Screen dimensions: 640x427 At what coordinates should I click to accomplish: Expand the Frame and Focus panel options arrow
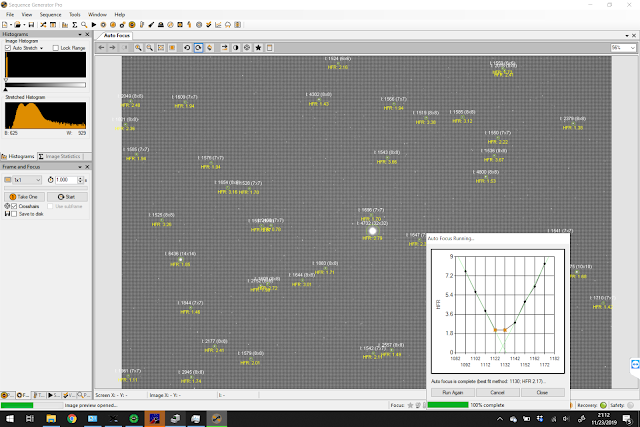tap(80, 167)
